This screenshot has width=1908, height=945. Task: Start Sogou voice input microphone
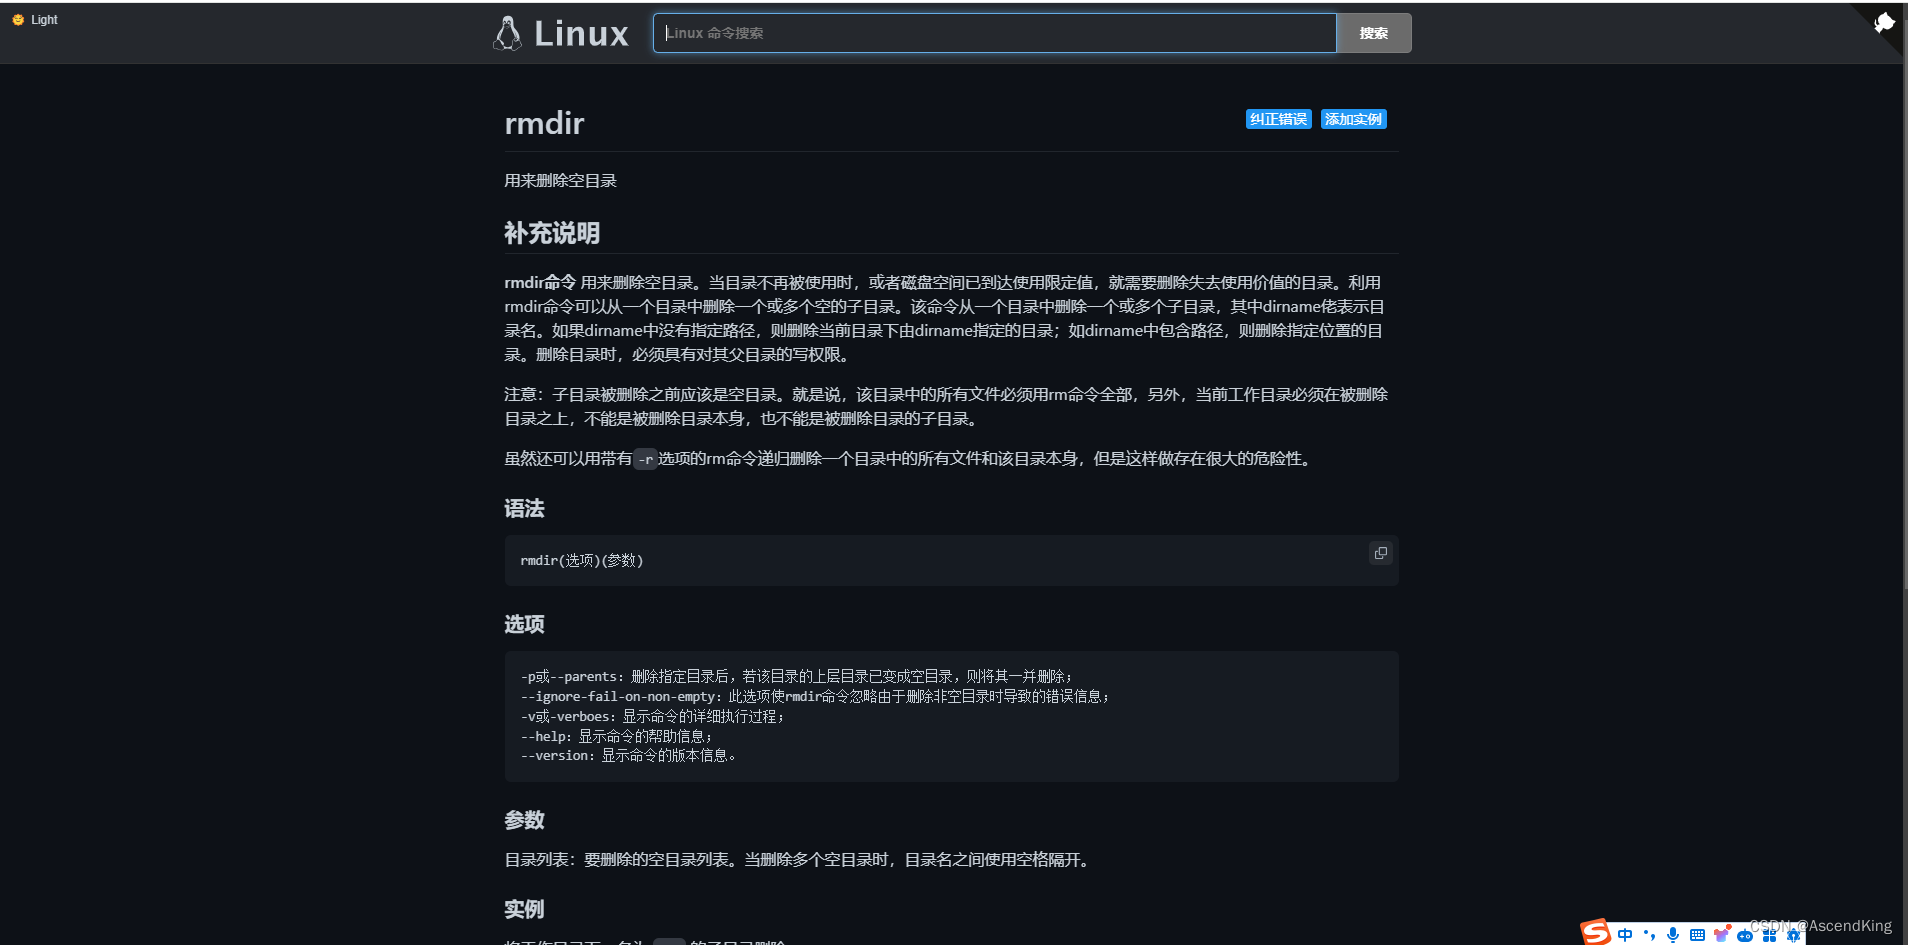[1673, 935]
